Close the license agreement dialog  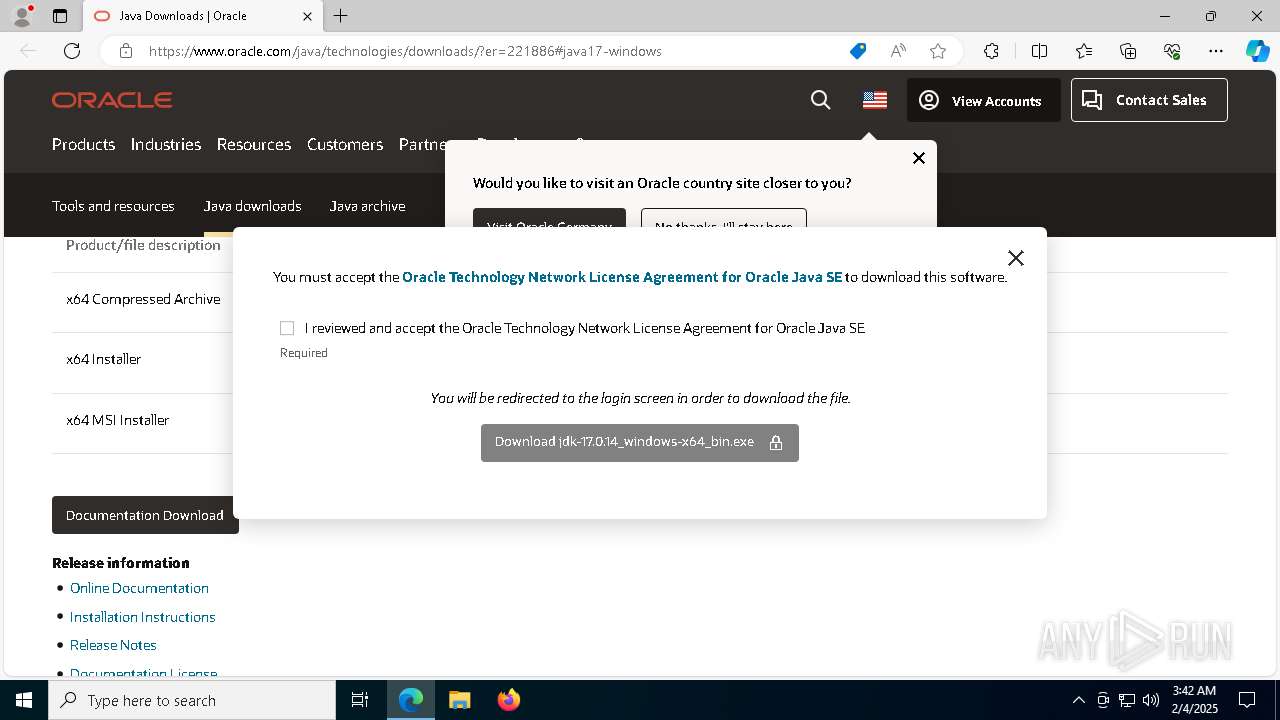tap(1016, 258)
